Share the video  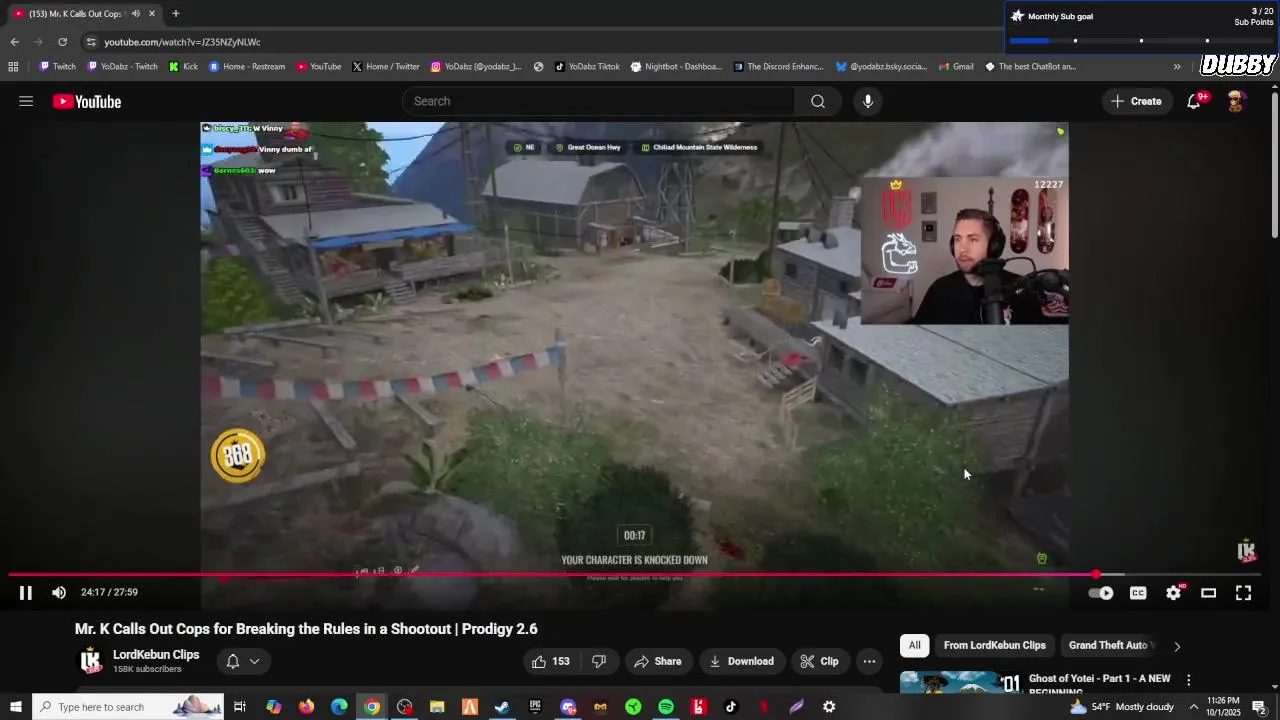[657, 661]
